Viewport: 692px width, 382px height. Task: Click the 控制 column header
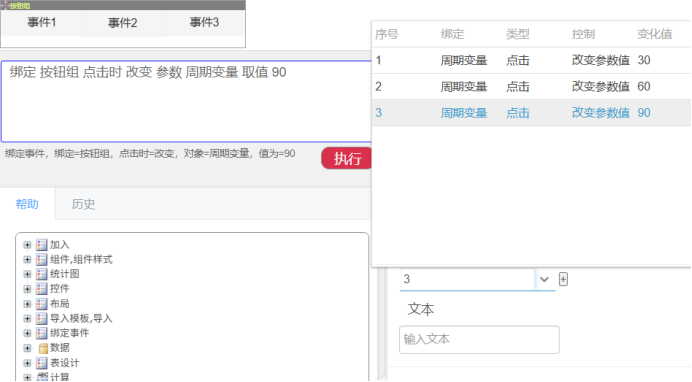click(x=583, y=34)
